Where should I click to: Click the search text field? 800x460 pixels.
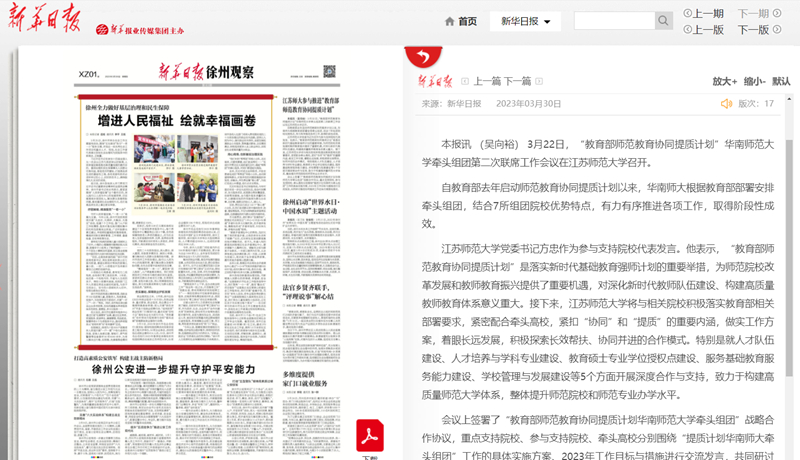pyautogui.click(x=614, y=21)
